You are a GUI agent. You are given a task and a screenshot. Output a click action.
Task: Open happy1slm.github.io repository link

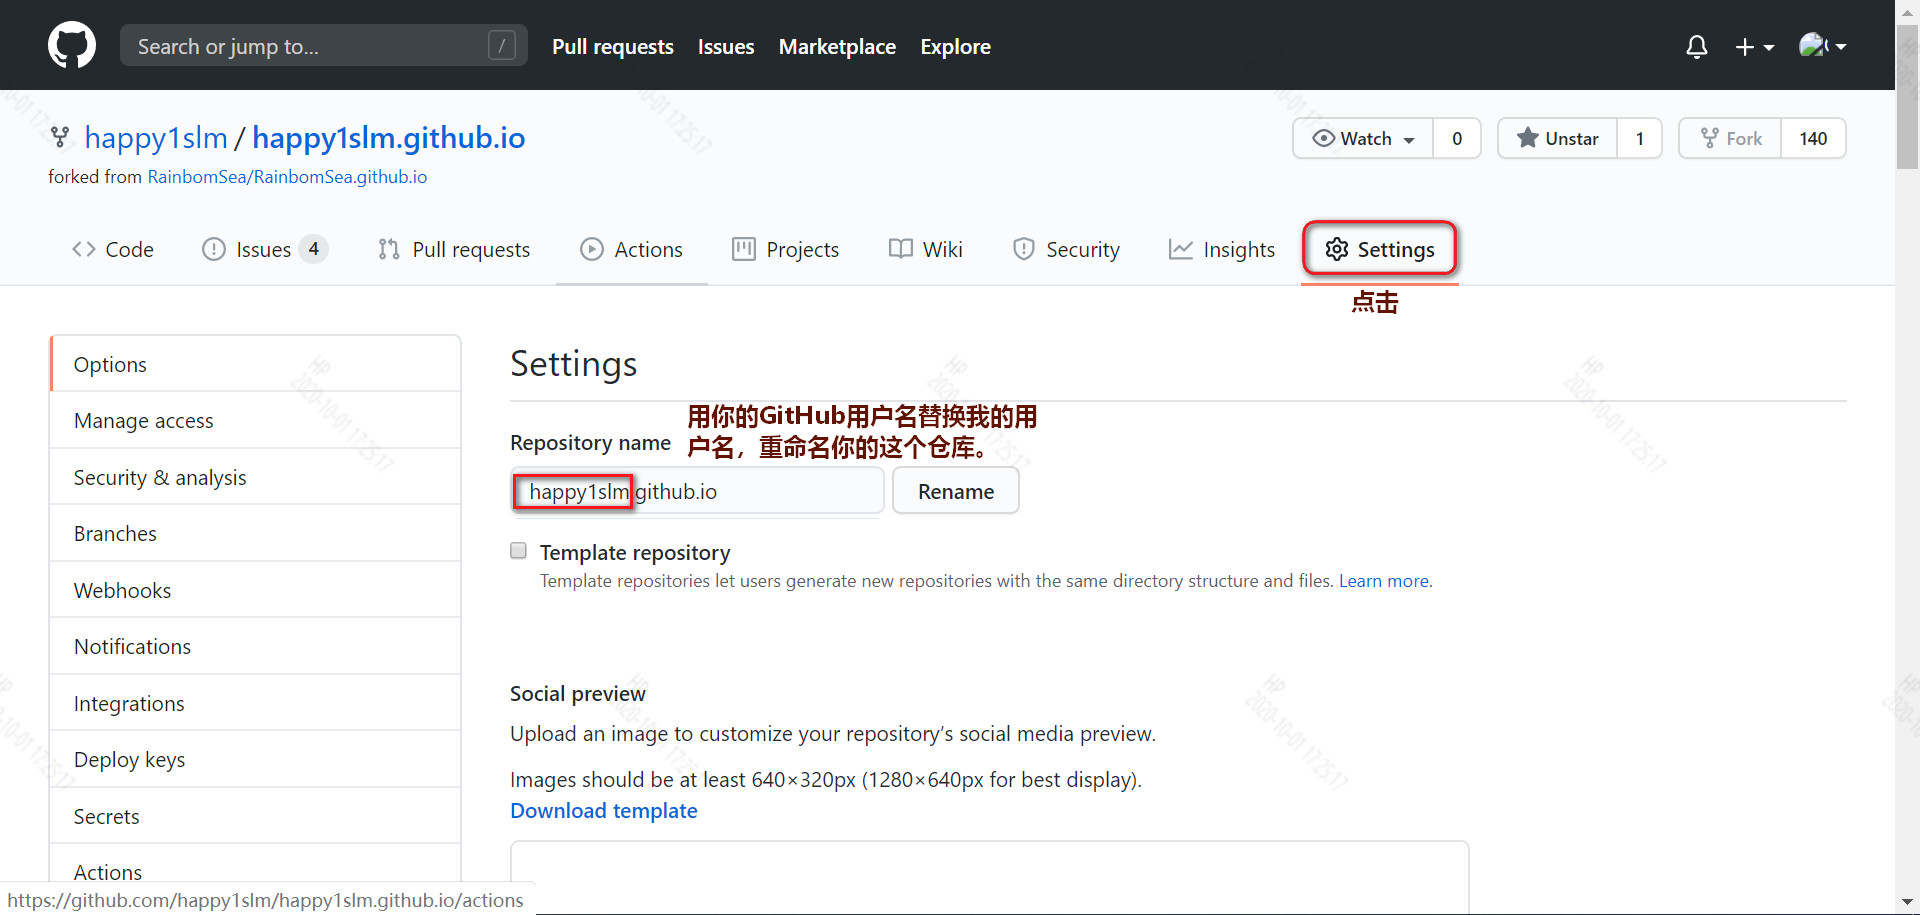point(389,138)
